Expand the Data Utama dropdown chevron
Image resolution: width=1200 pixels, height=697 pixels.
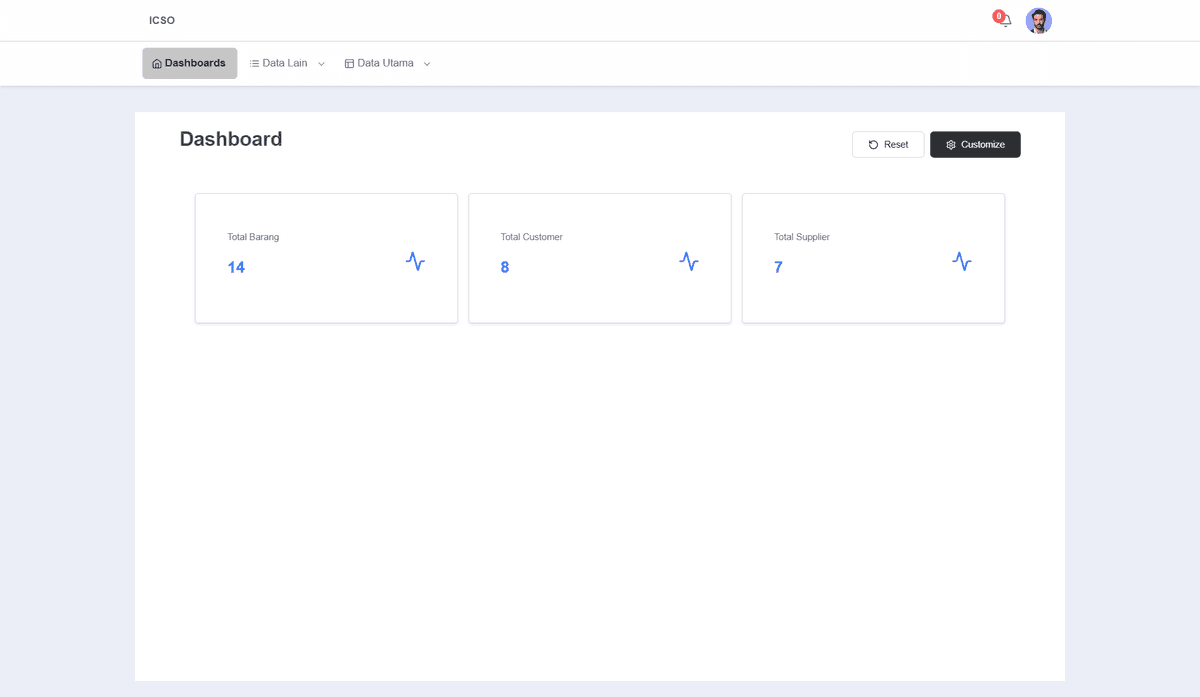pos(427,64)
